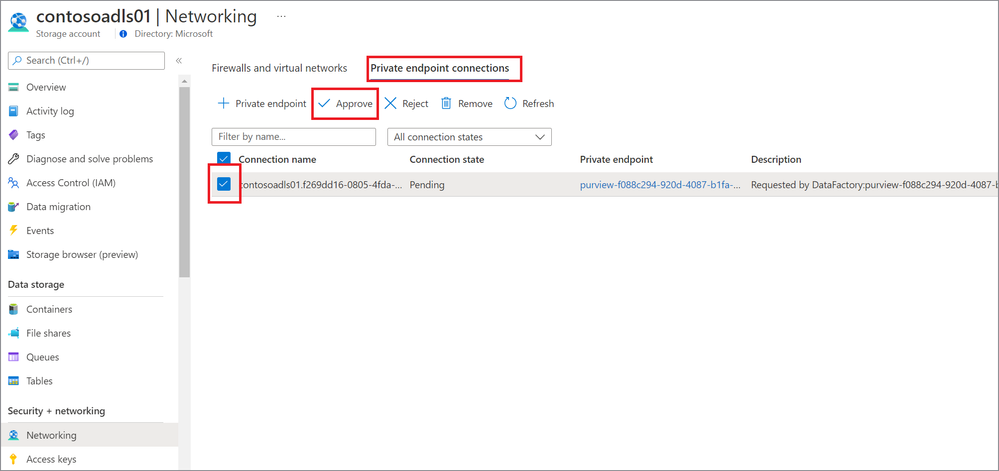
Task: Open Diagnose and solve problems item
Action: click(89, 159)
